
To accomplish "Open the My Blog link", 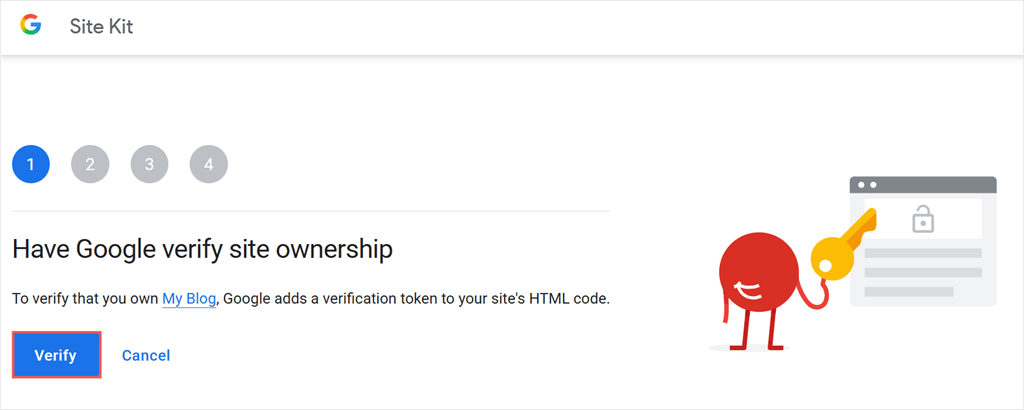I will point(189,300).
